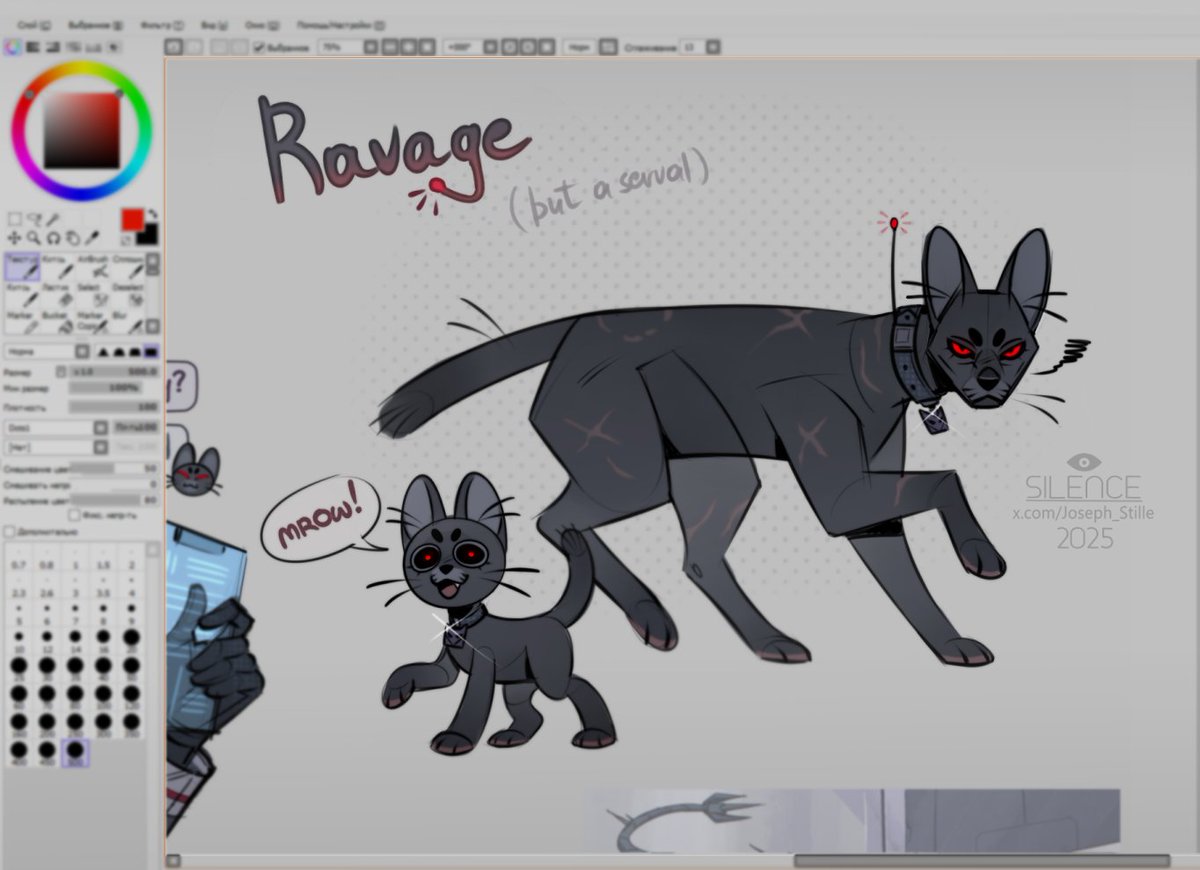Screen dimensions: 1200x870
Task: Open the stabilizer value dropdown
Action: (713, 46)
